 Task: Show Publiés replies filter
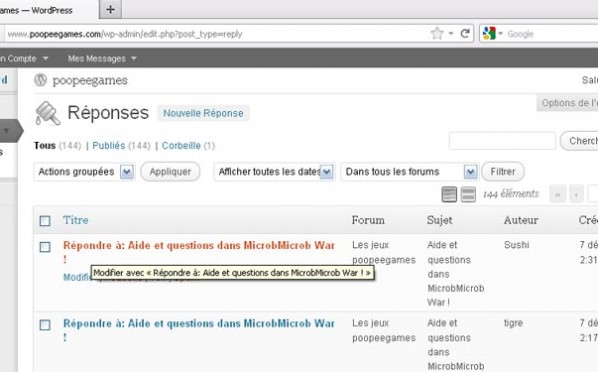tap(109, 145)
